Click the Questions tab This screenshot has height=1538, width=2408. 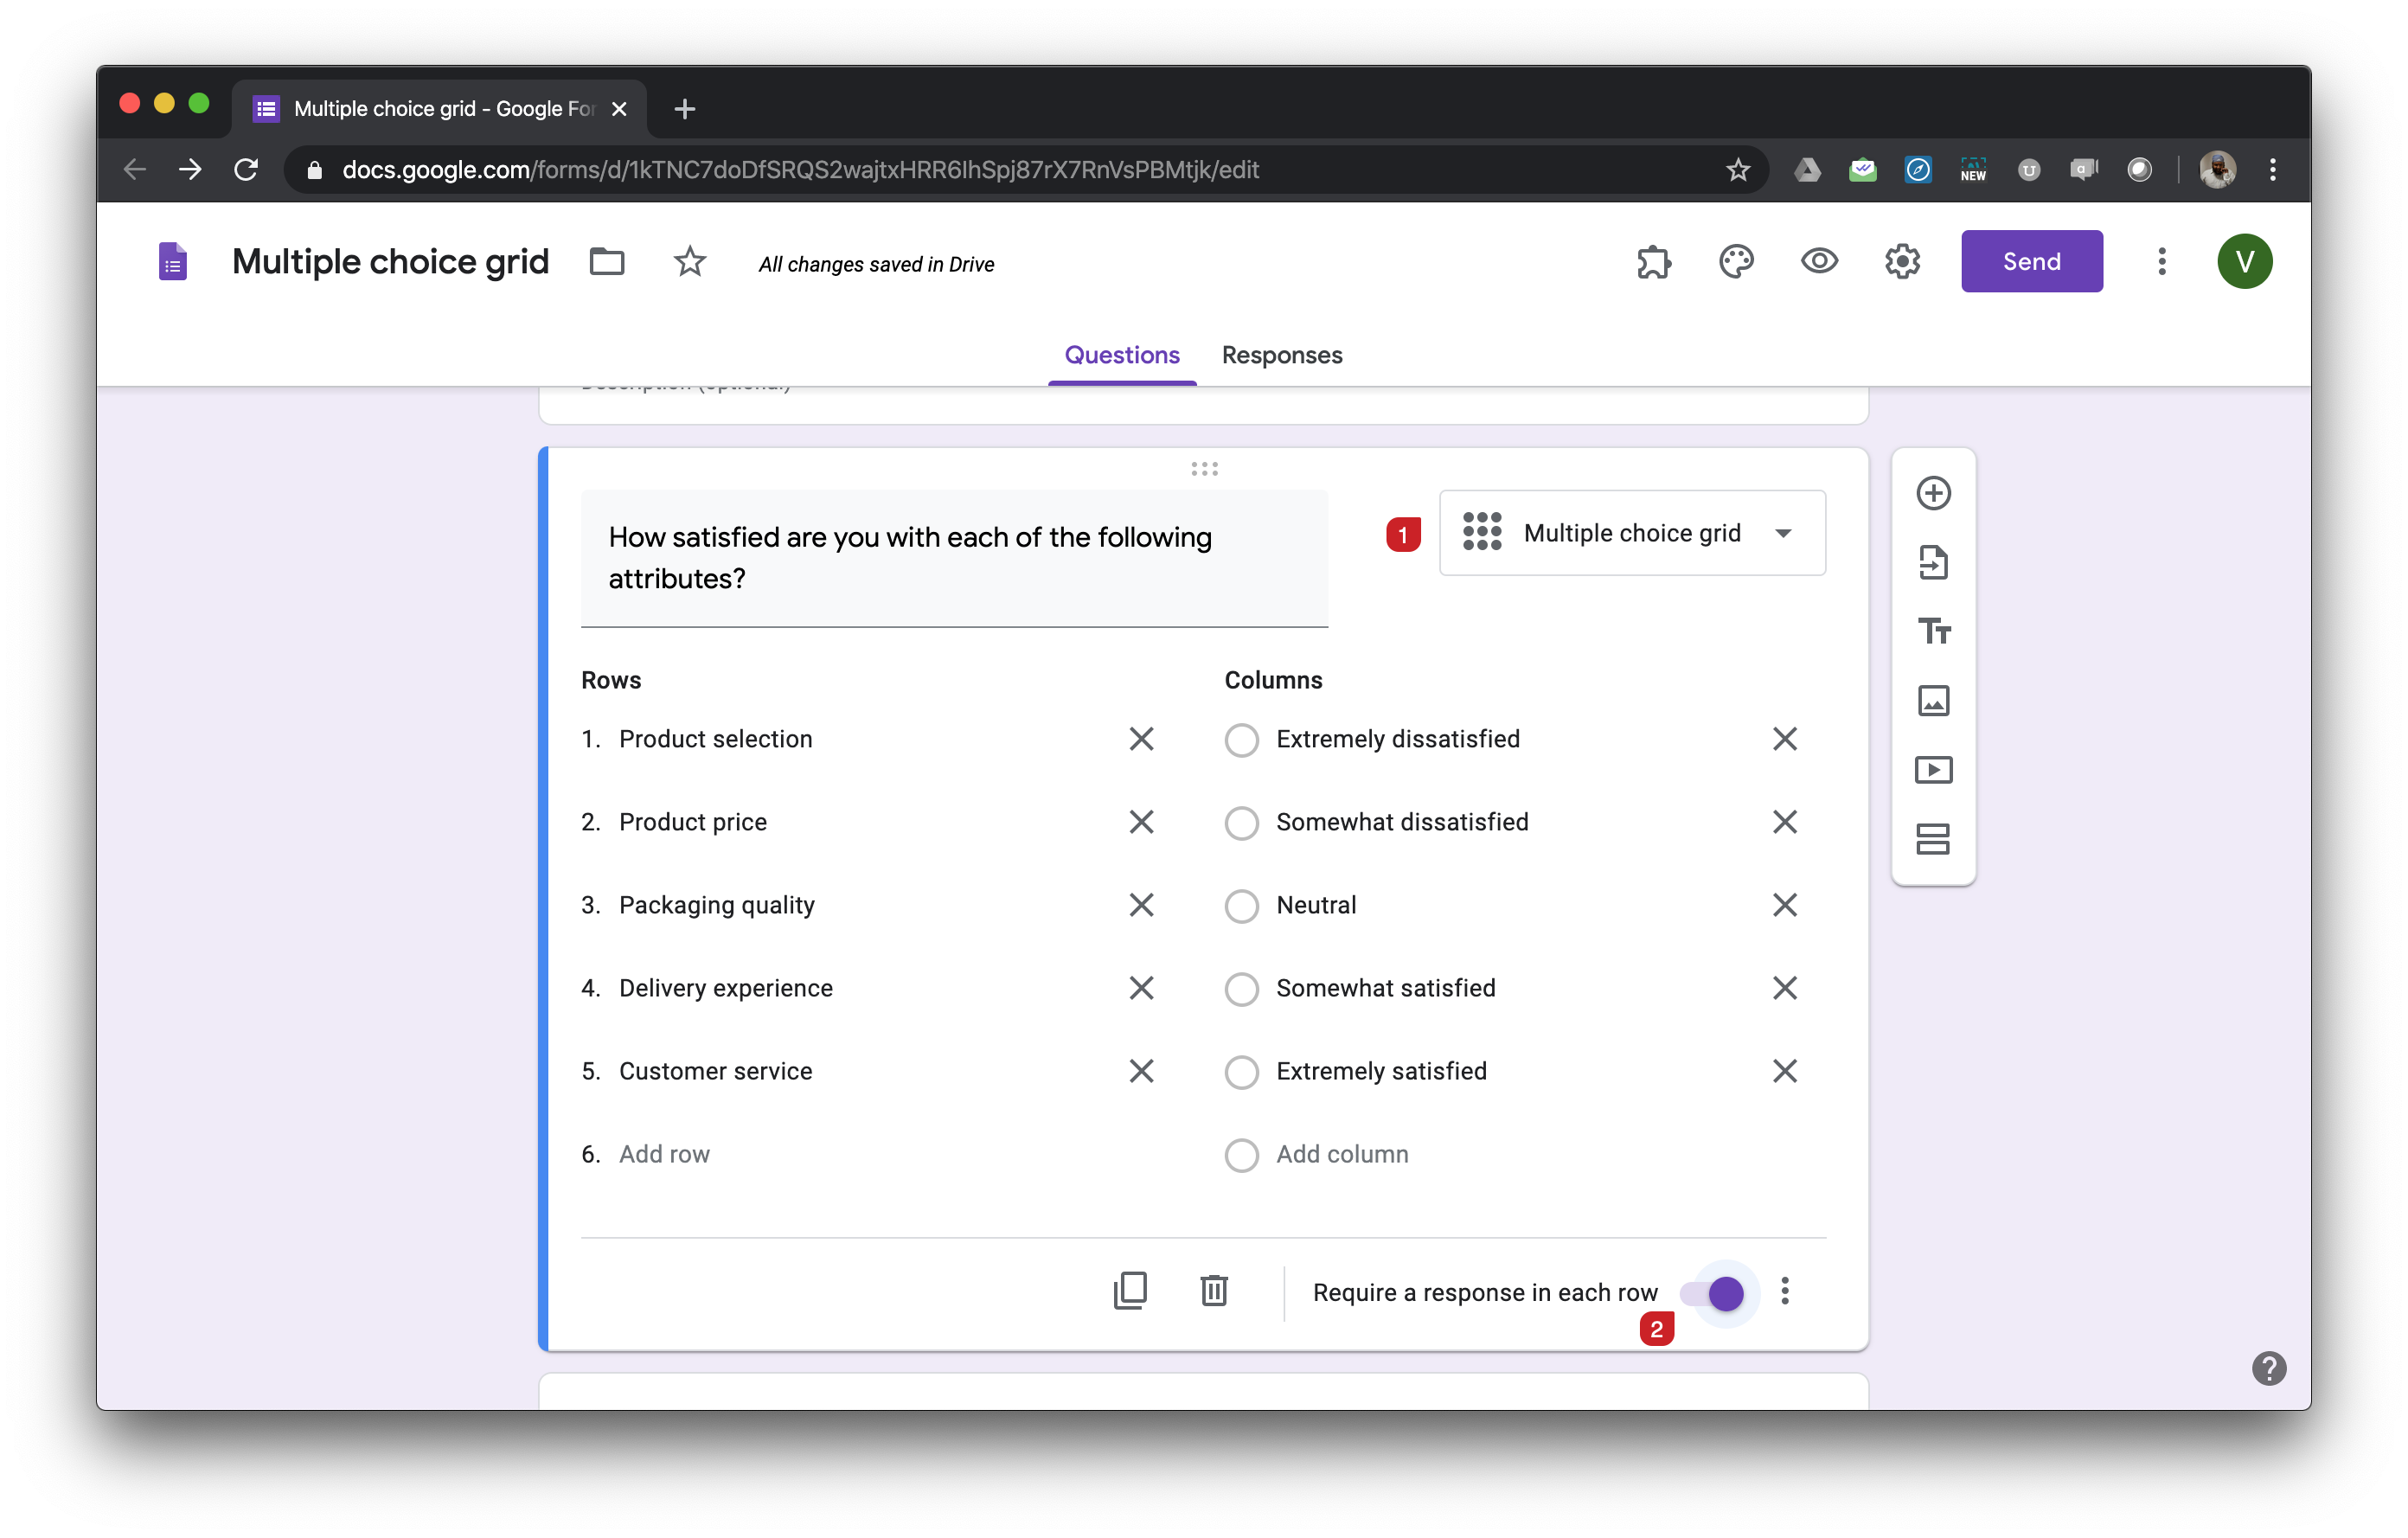coord(1121,355)
